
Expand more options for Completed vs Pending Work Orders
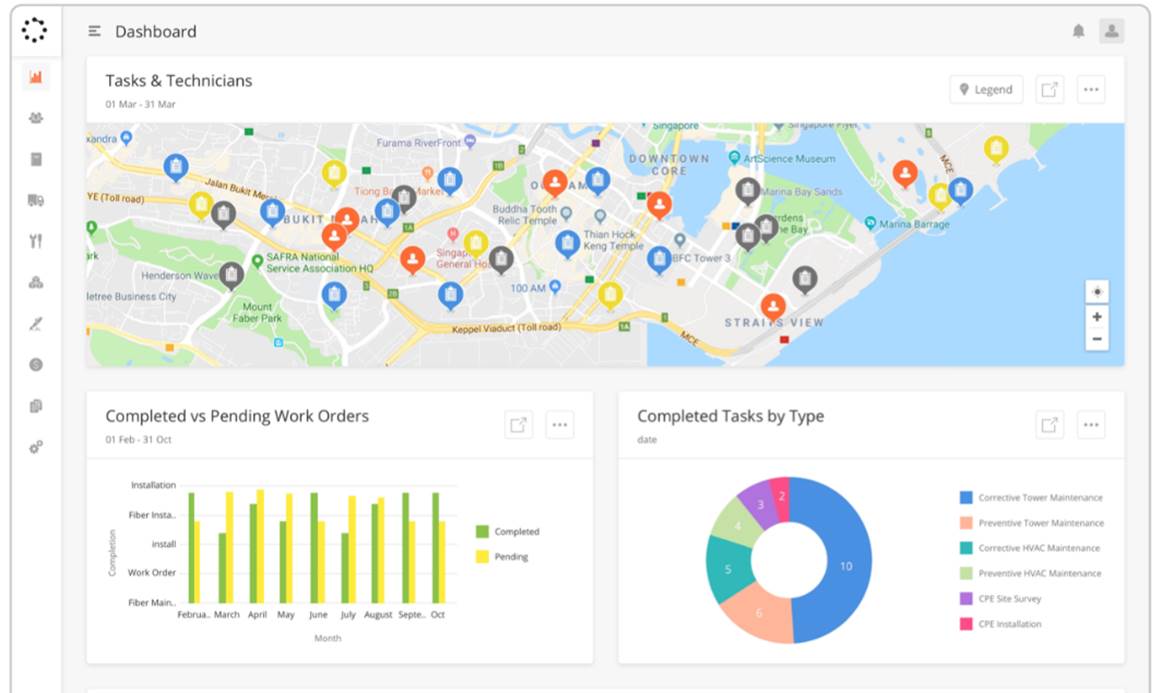(559, 425)
